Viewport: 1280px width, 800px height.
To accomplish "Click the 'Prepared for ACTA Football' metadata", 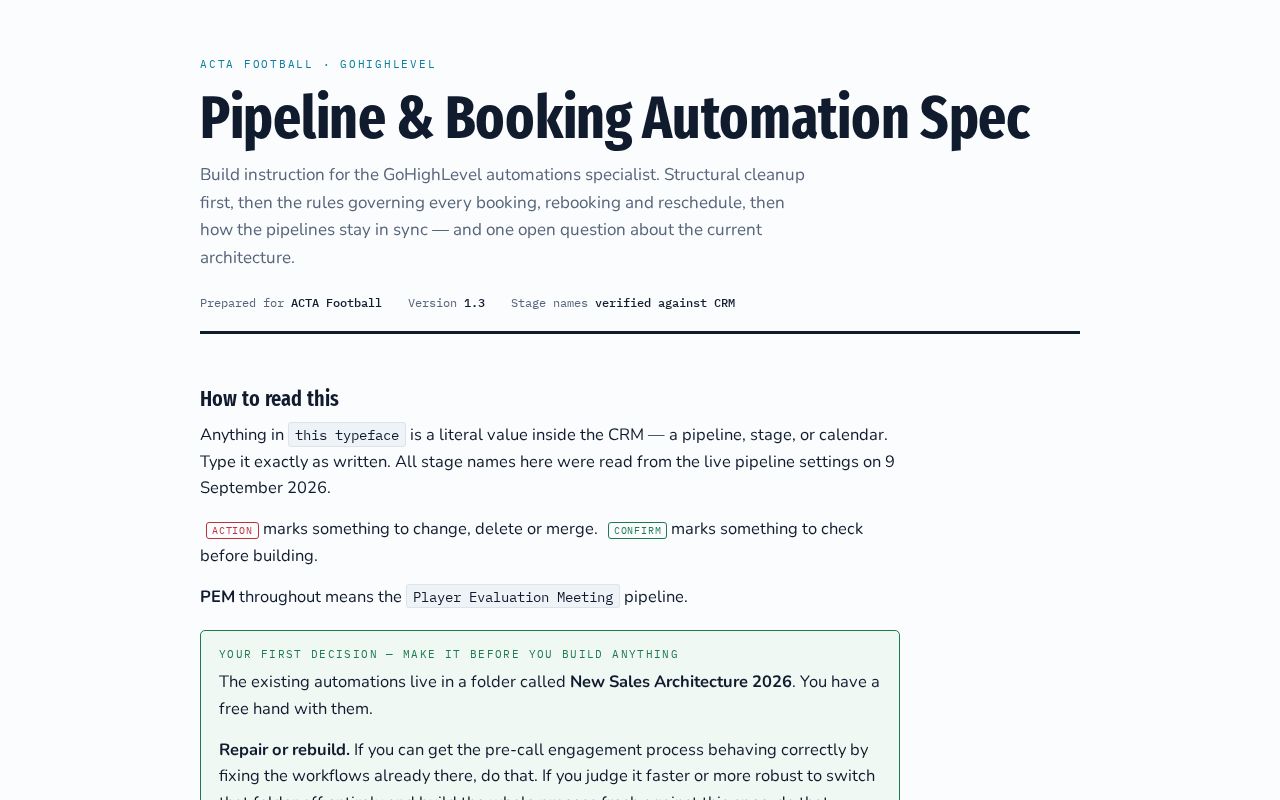I will click(291, 303).
